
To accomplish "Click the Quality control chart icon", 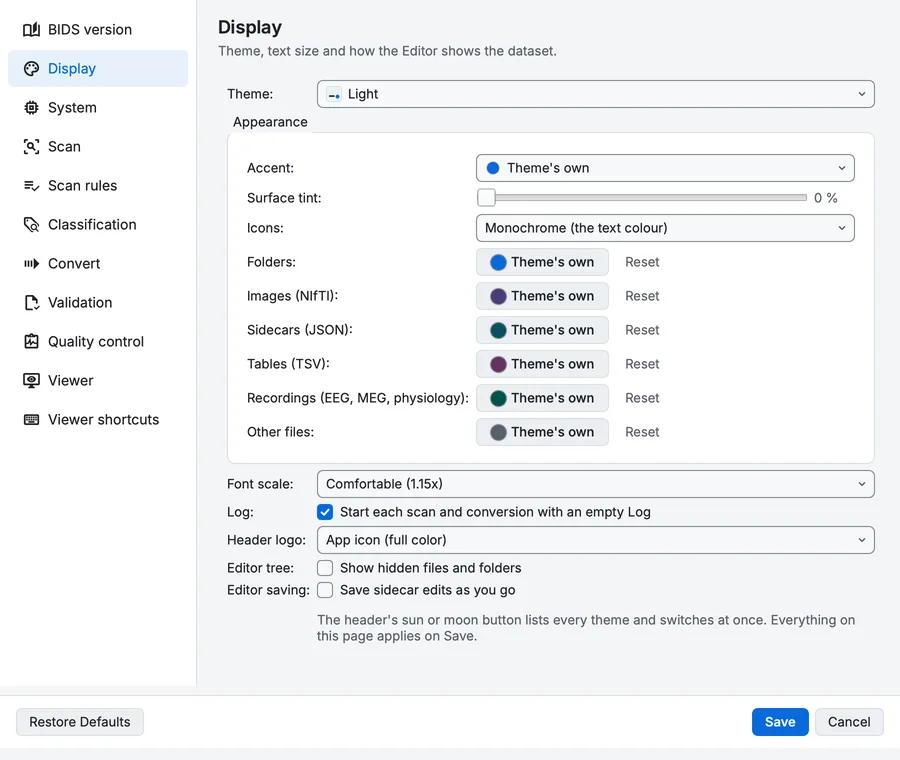I will pos(32,342).
